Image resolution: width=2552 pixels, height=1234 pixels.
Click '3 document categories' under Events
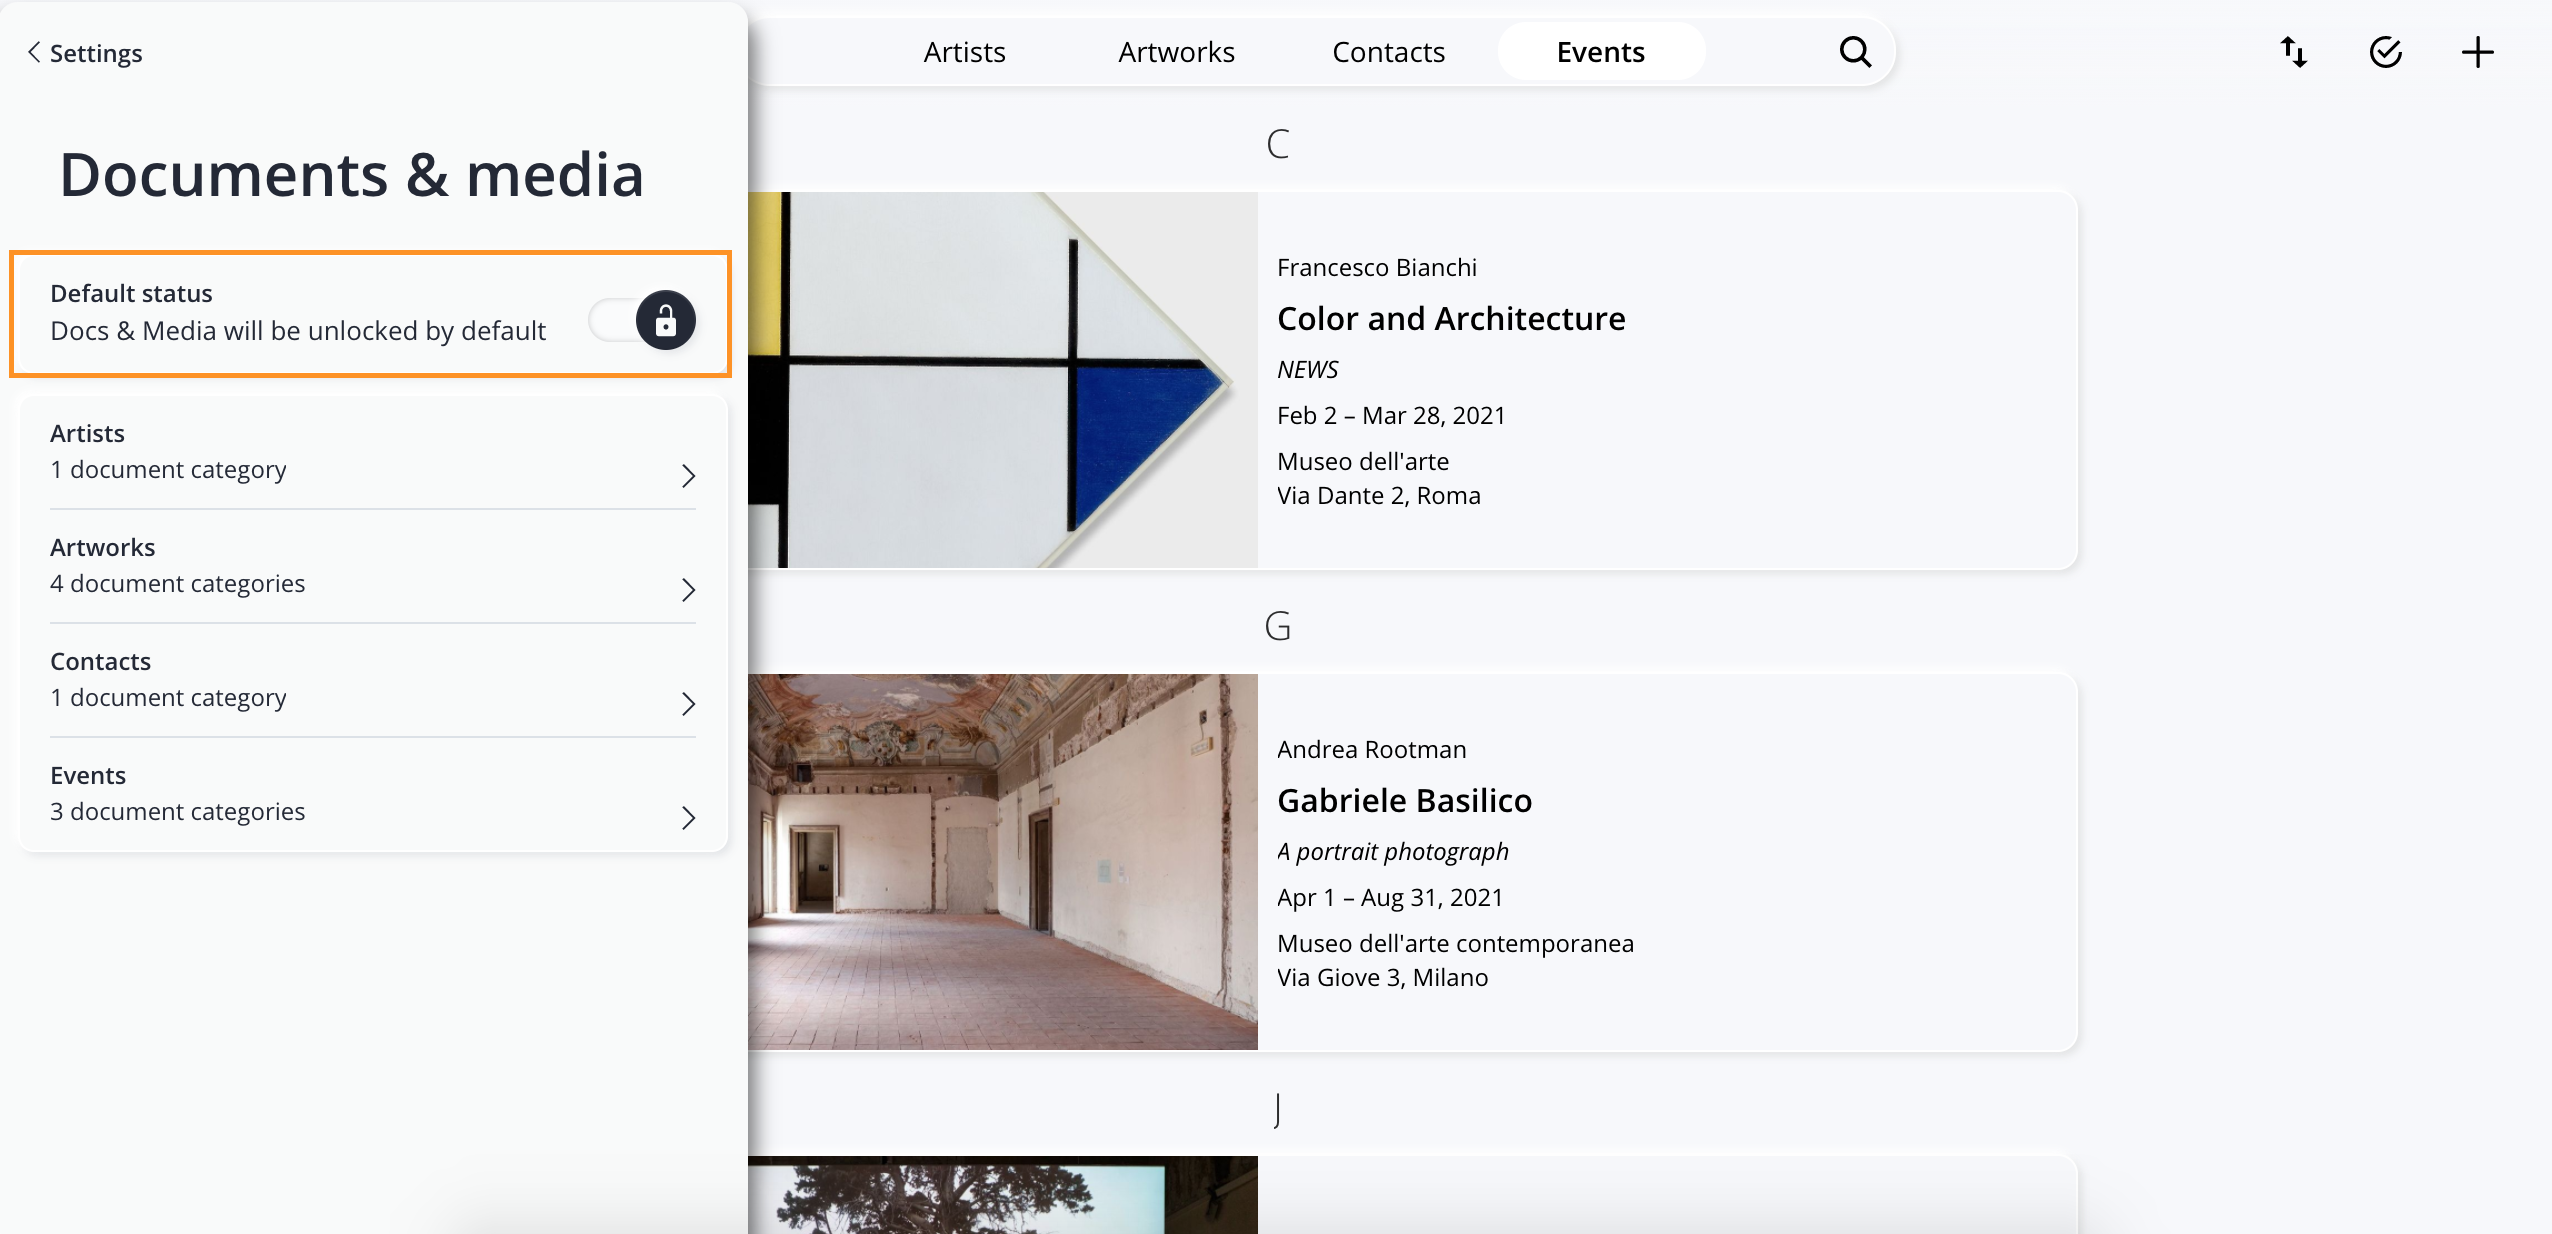[x=178, y=811]
